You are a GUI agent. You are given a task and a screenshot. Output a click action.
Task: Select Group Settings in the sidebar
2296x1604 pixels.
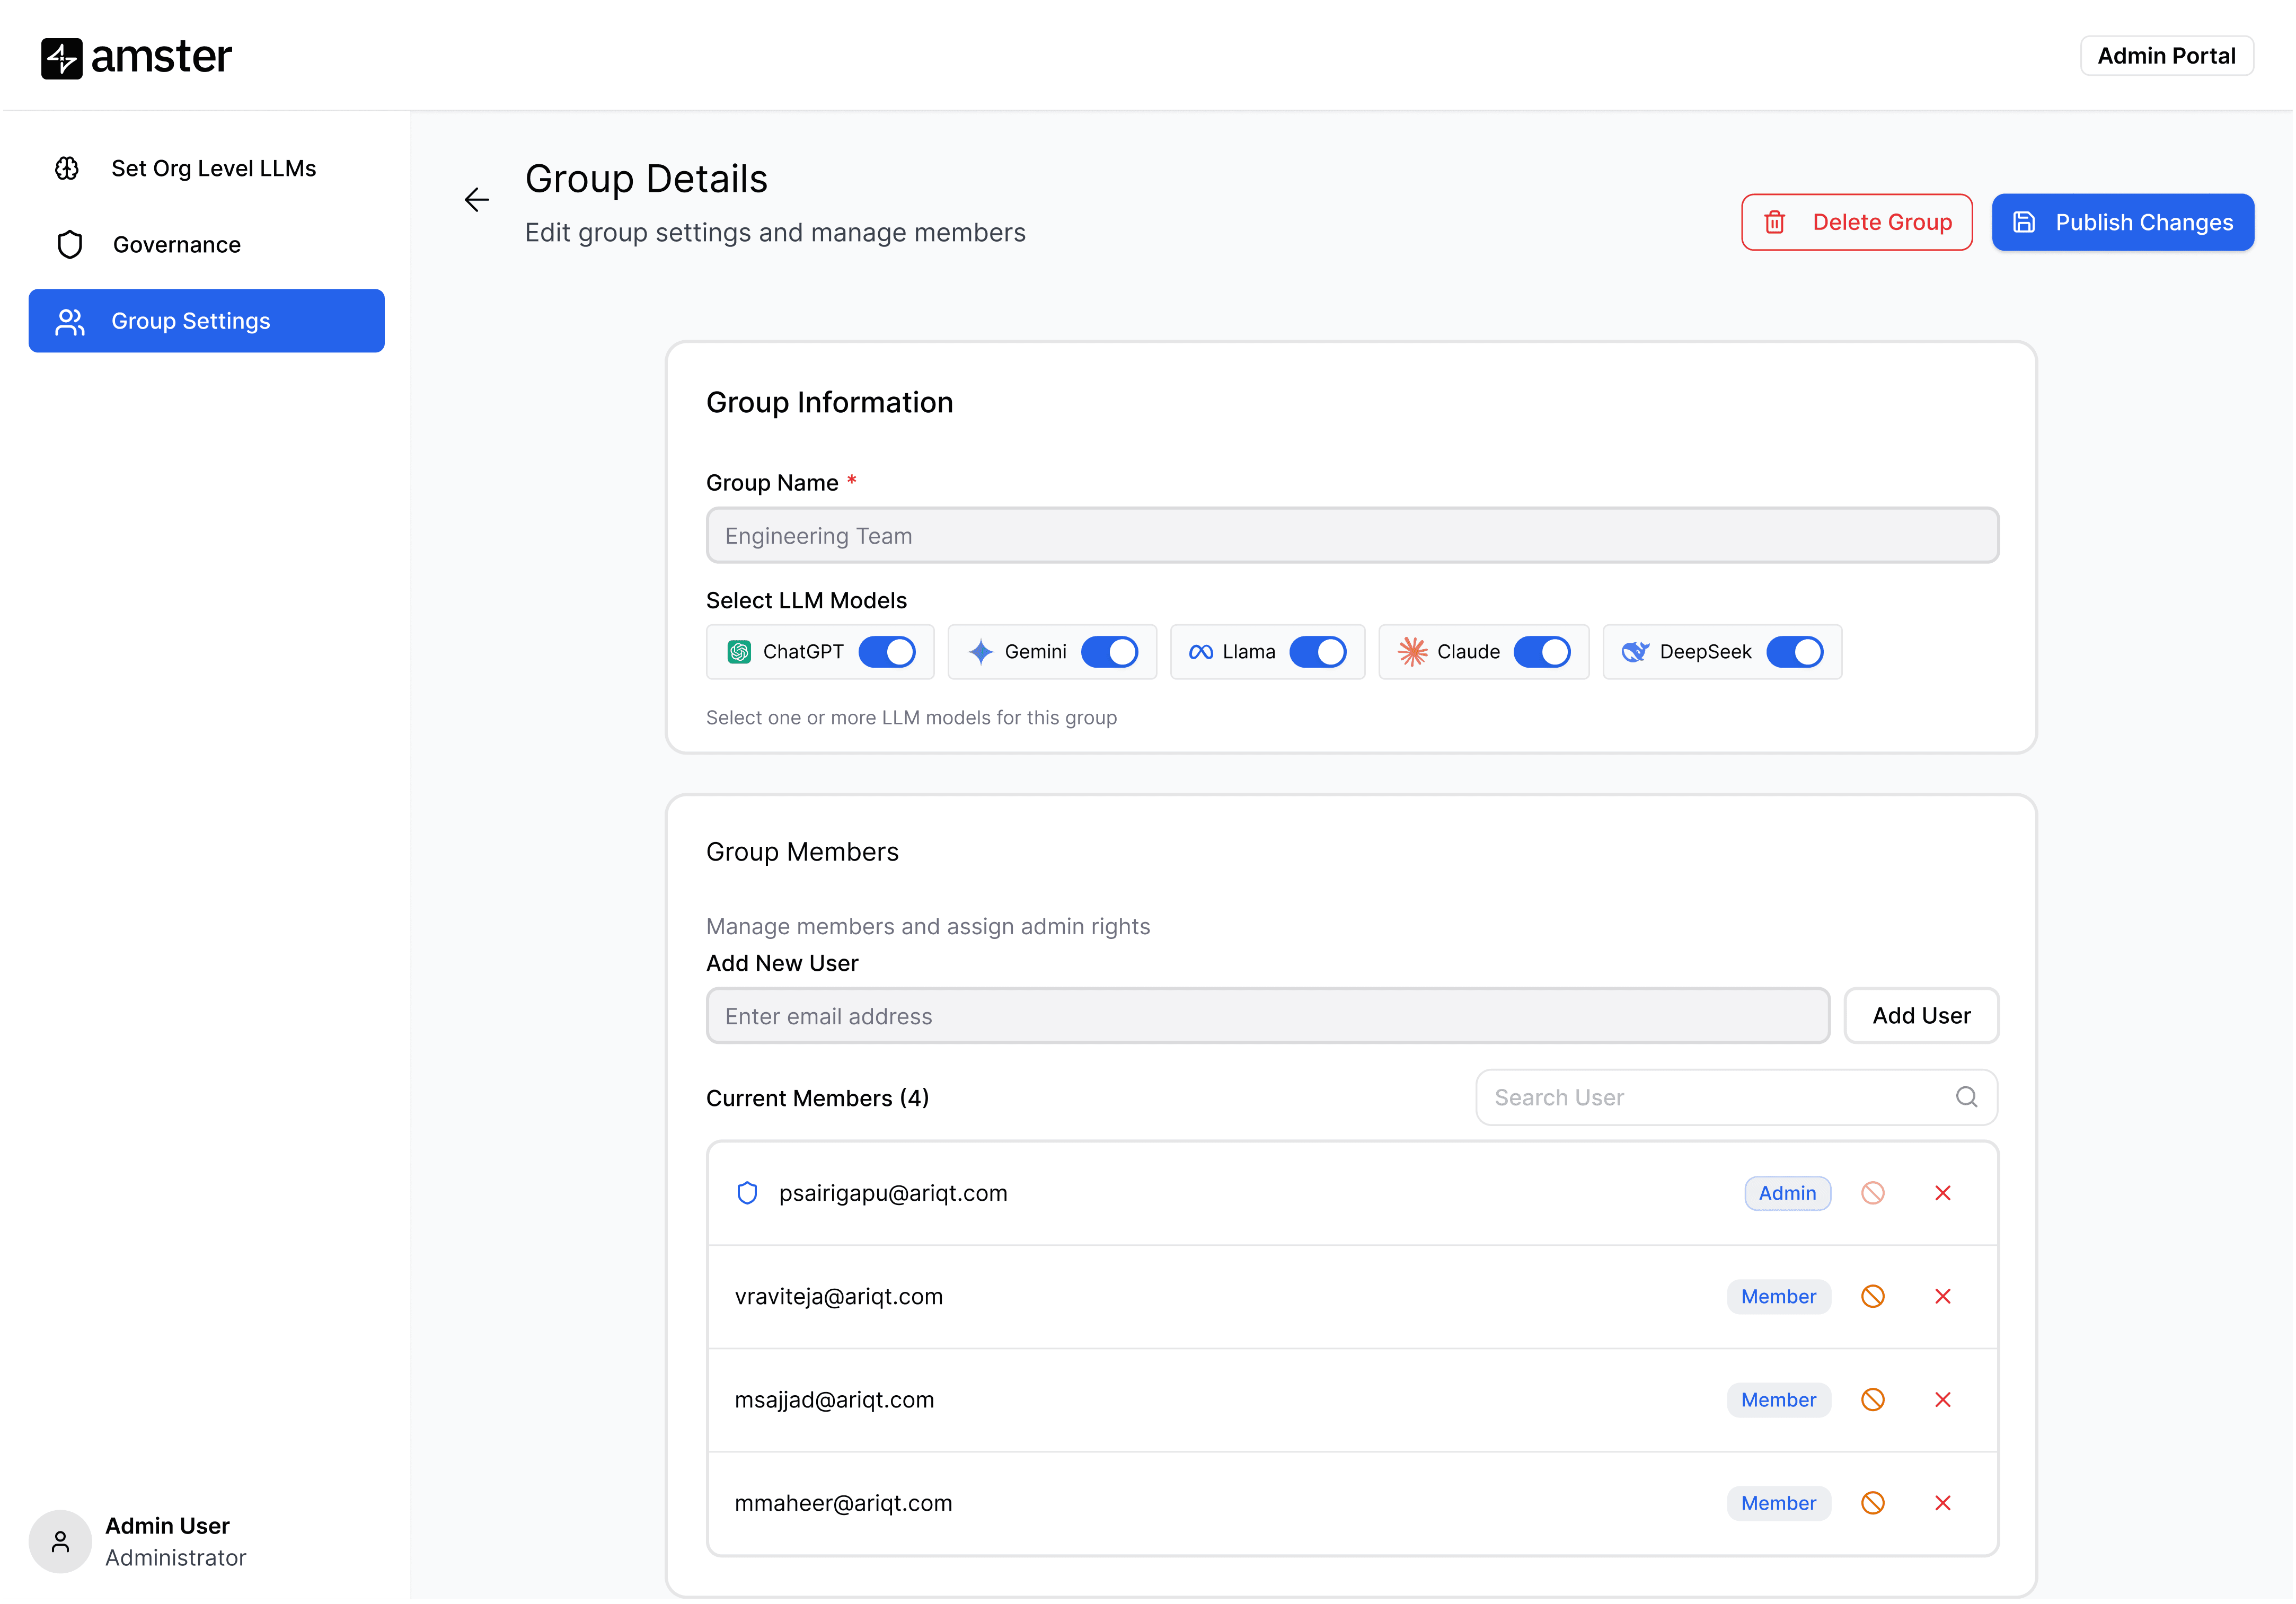206,321
